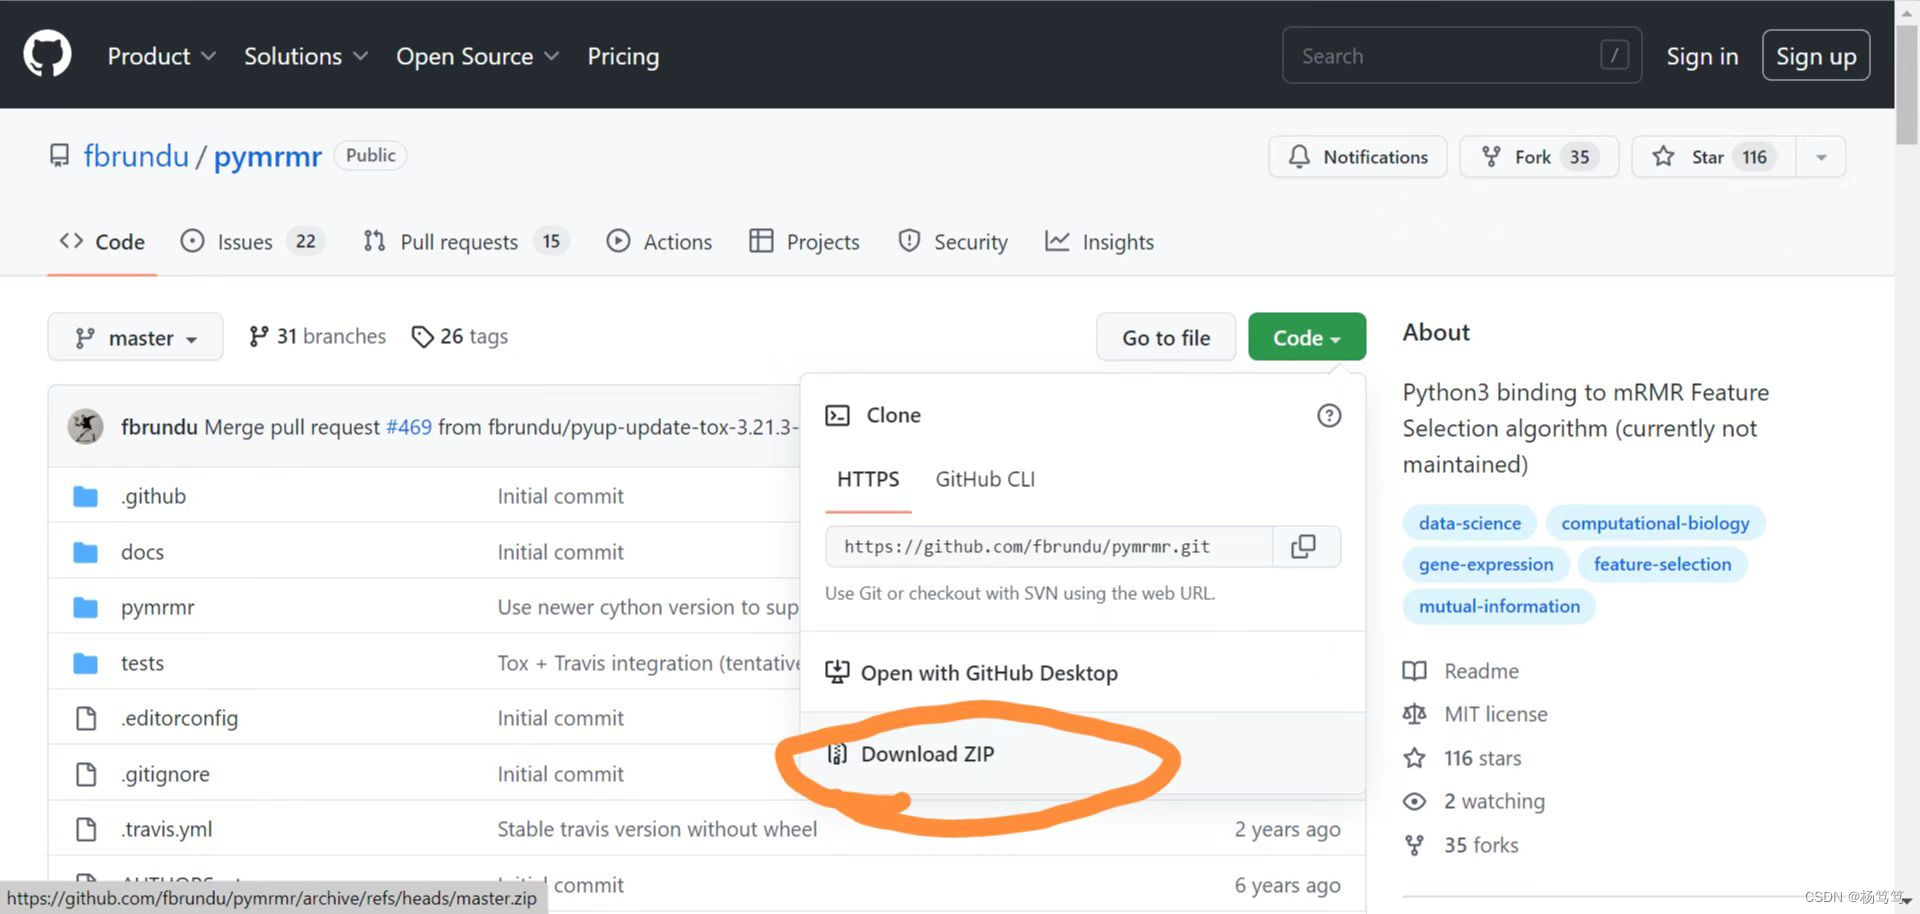Open the fbrundu owner profile link
The width and height of the screenshot is (1920, 914).
coord(136,156)
